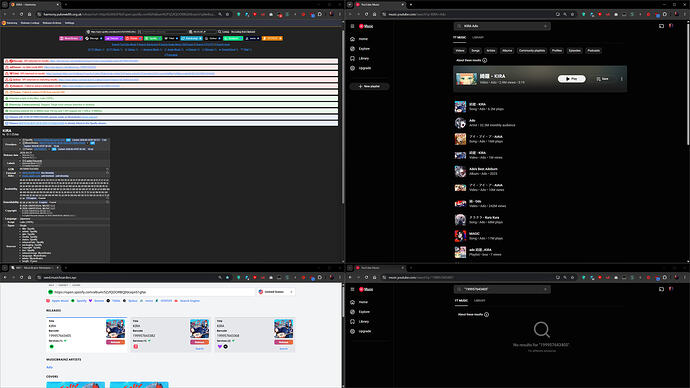Open the United States region dropdown

[276, 292]
